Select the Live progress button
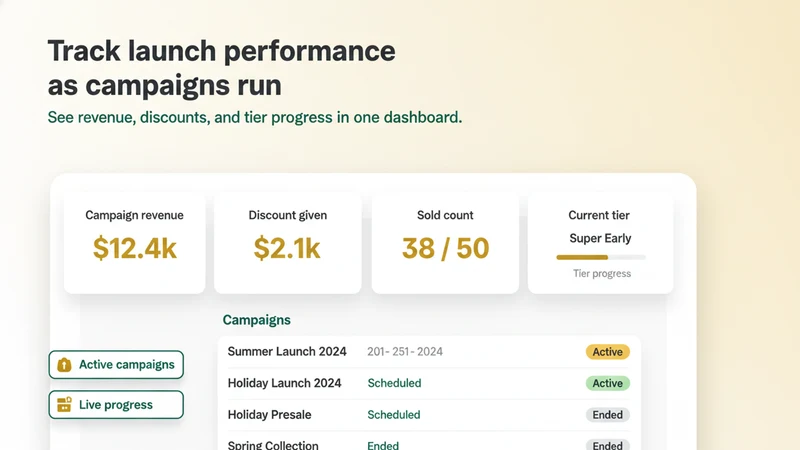Image resolution: width=800 pixels, height=450 pixels. [x=116, y=405]
